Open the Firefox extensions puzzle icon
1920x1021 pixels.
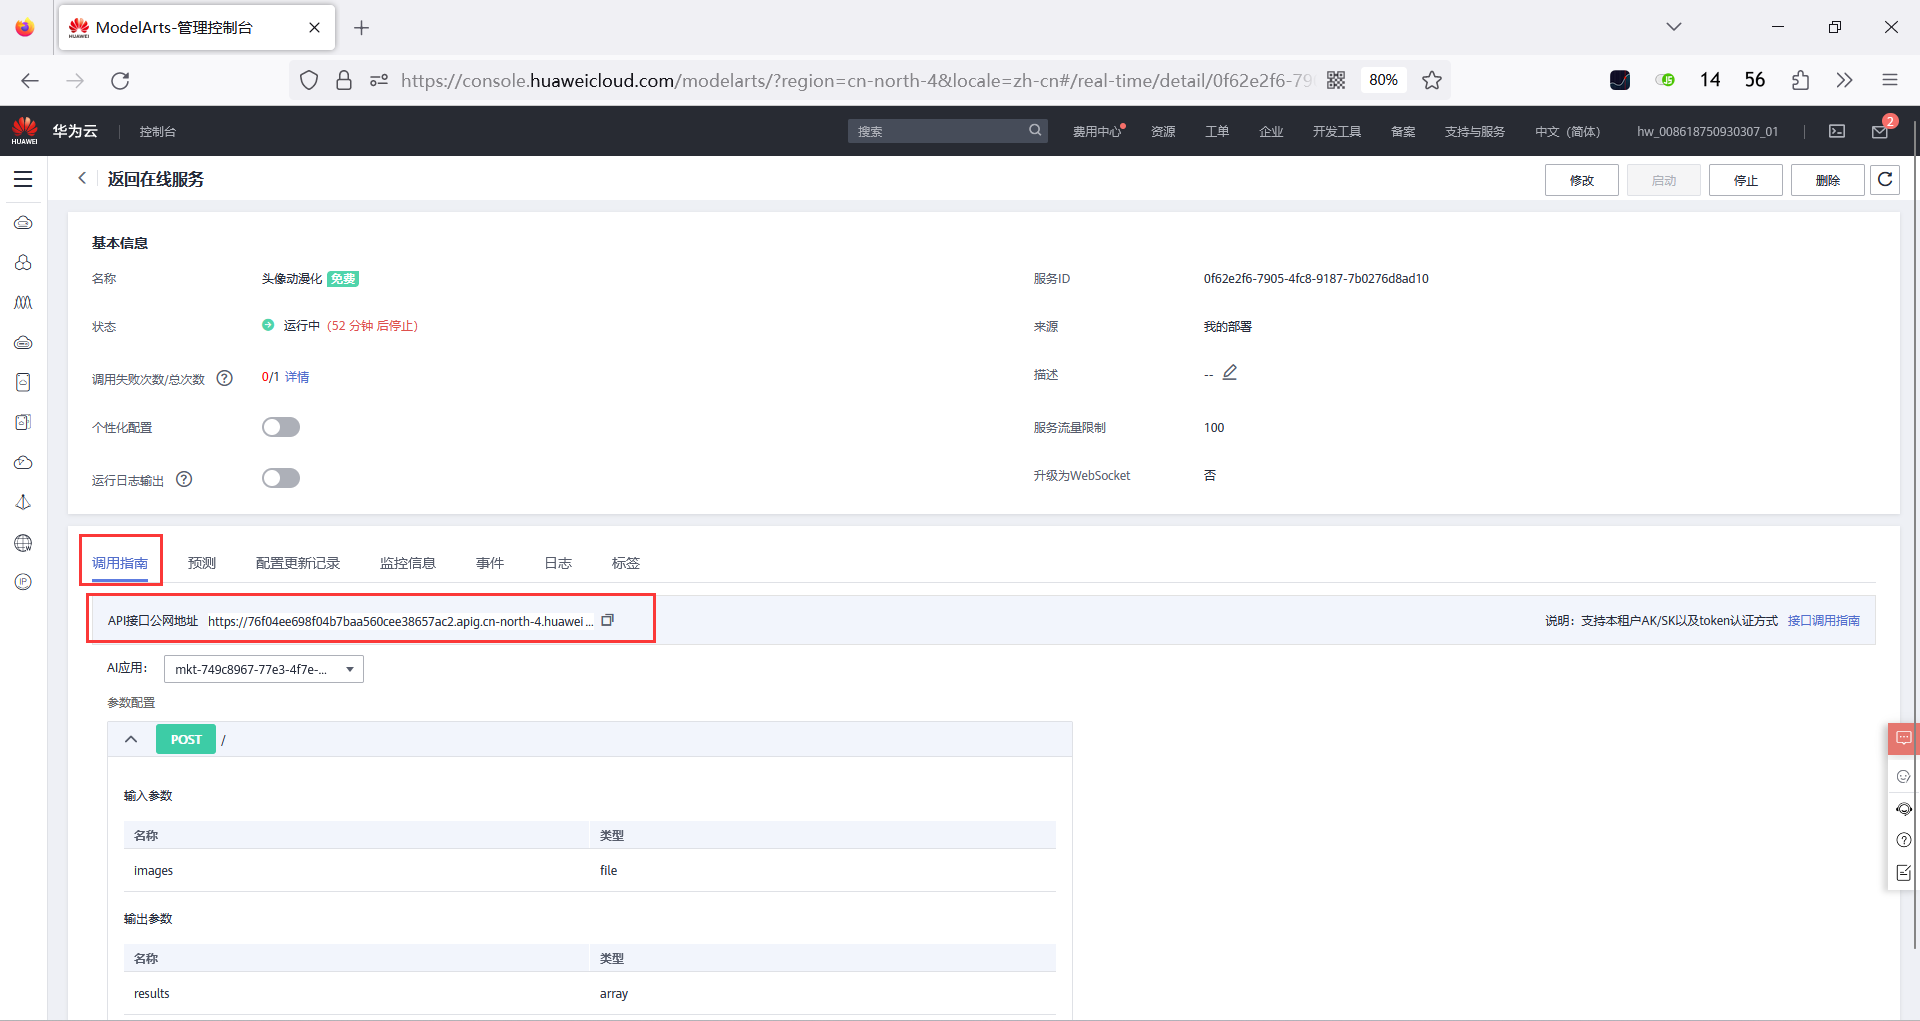(x=1800, y=80)
